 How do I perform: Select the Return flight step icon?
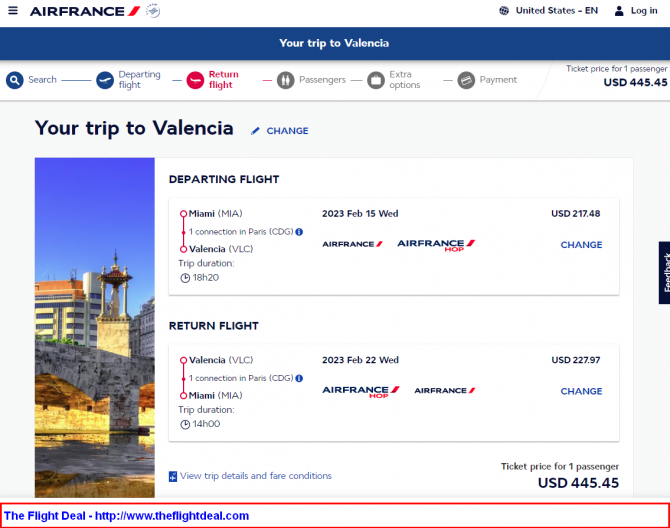pyautogui.click(x=195, y=80)
